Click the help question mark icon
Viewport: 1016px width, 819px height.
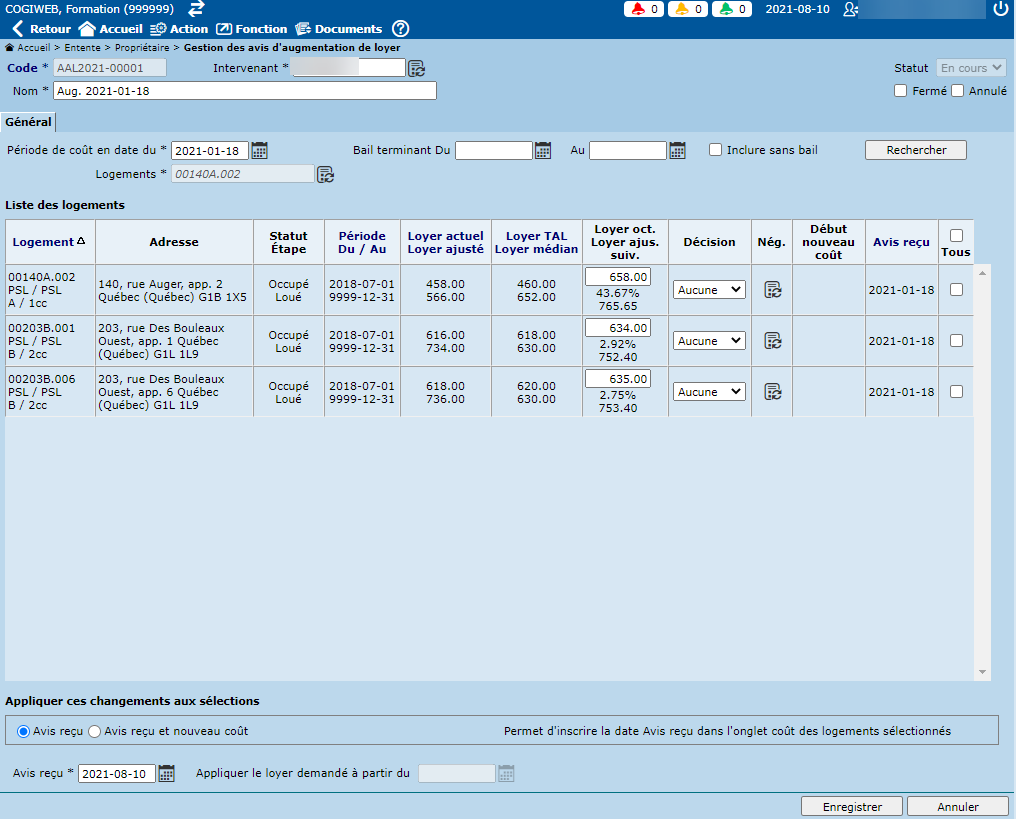tap(400, 29)
